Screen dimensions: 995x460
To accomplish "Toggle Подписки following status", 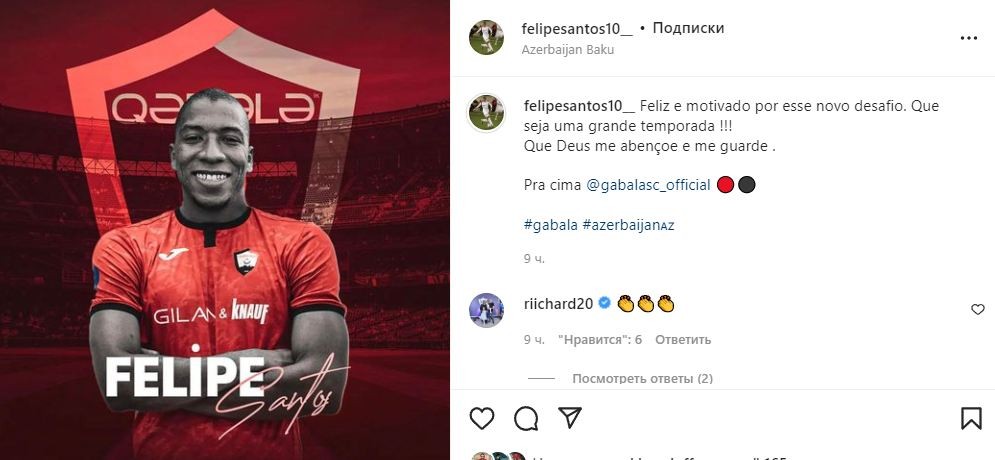I will pos(689,29).
